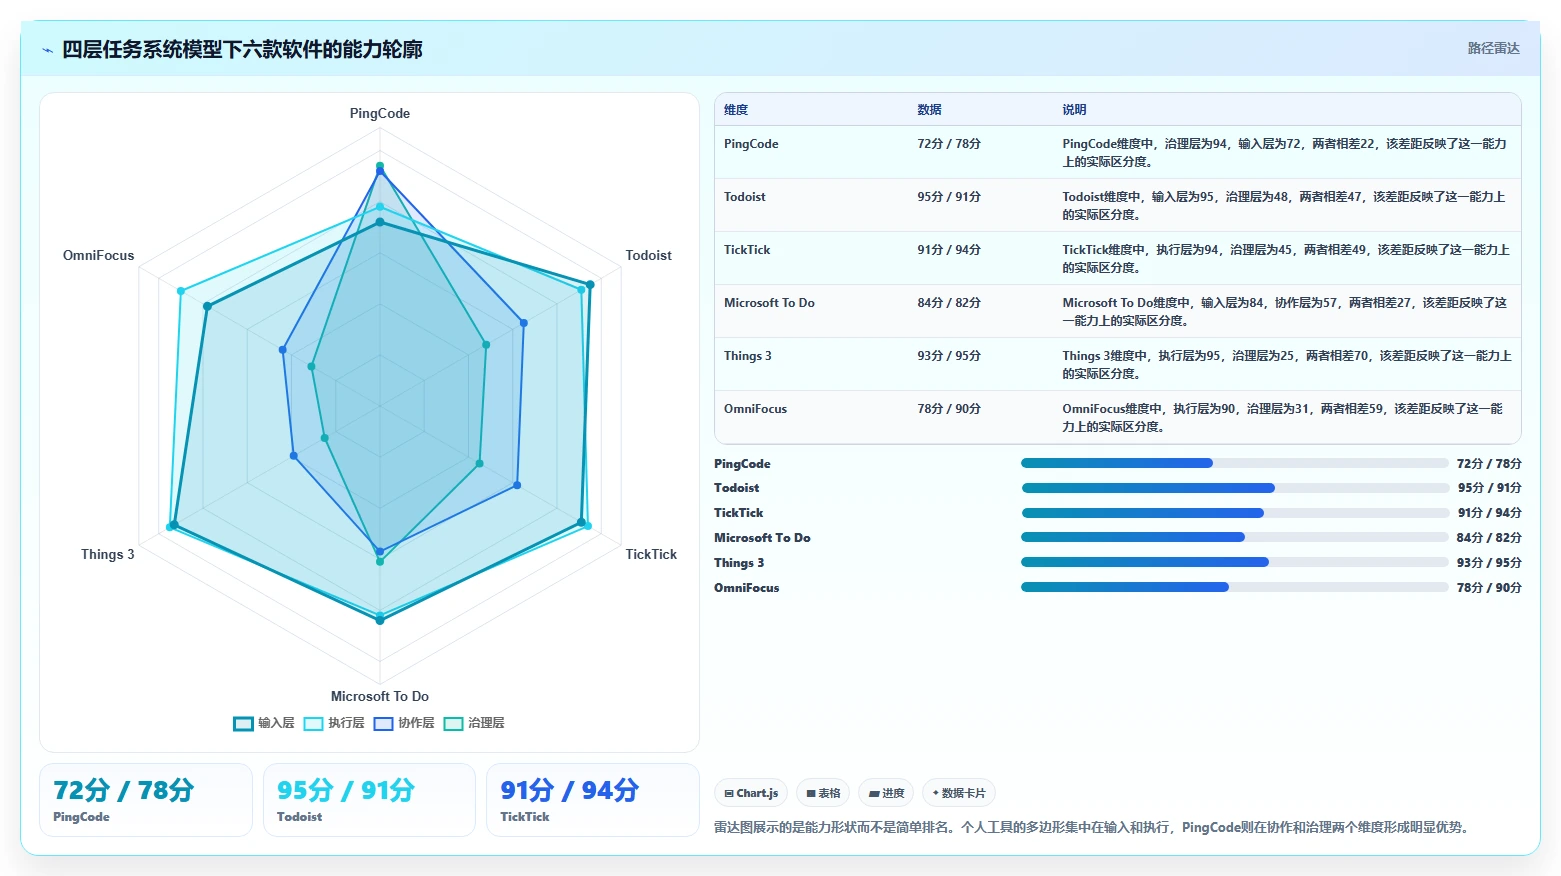Click the 说明 column header

point(1074,110)
